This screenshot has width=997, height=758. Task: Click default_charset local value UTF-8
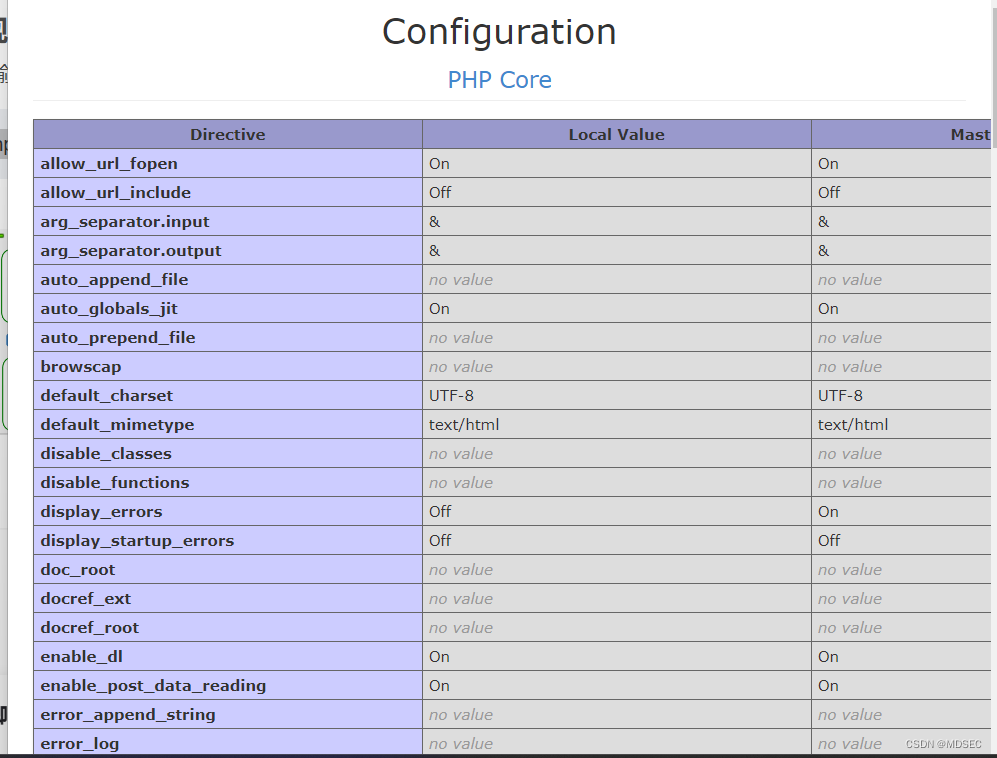point(451,396)
